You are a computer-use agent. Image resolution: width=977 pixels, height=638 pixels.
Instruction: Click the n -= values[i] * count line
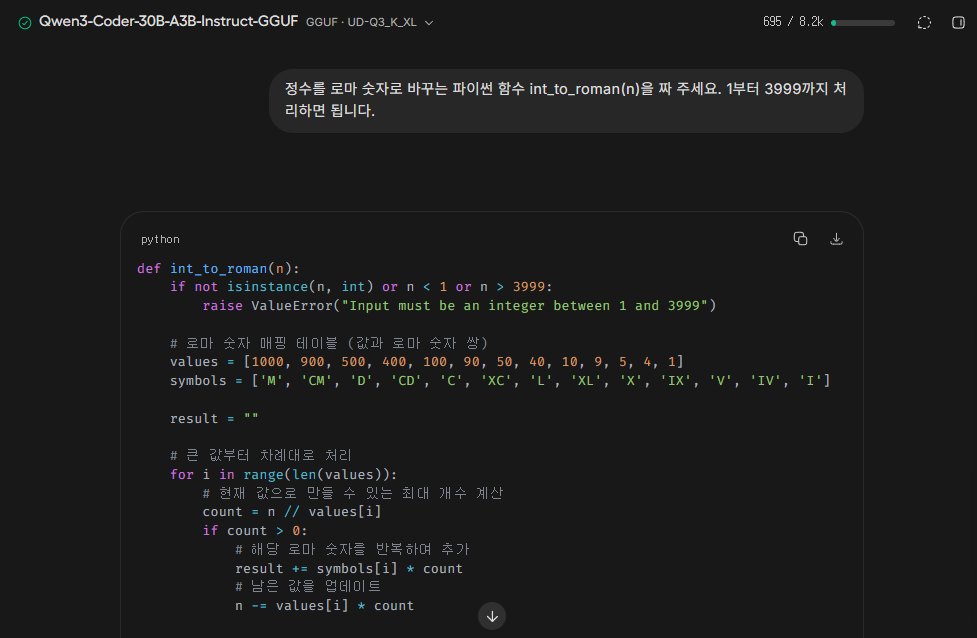(x=324, y=606)
